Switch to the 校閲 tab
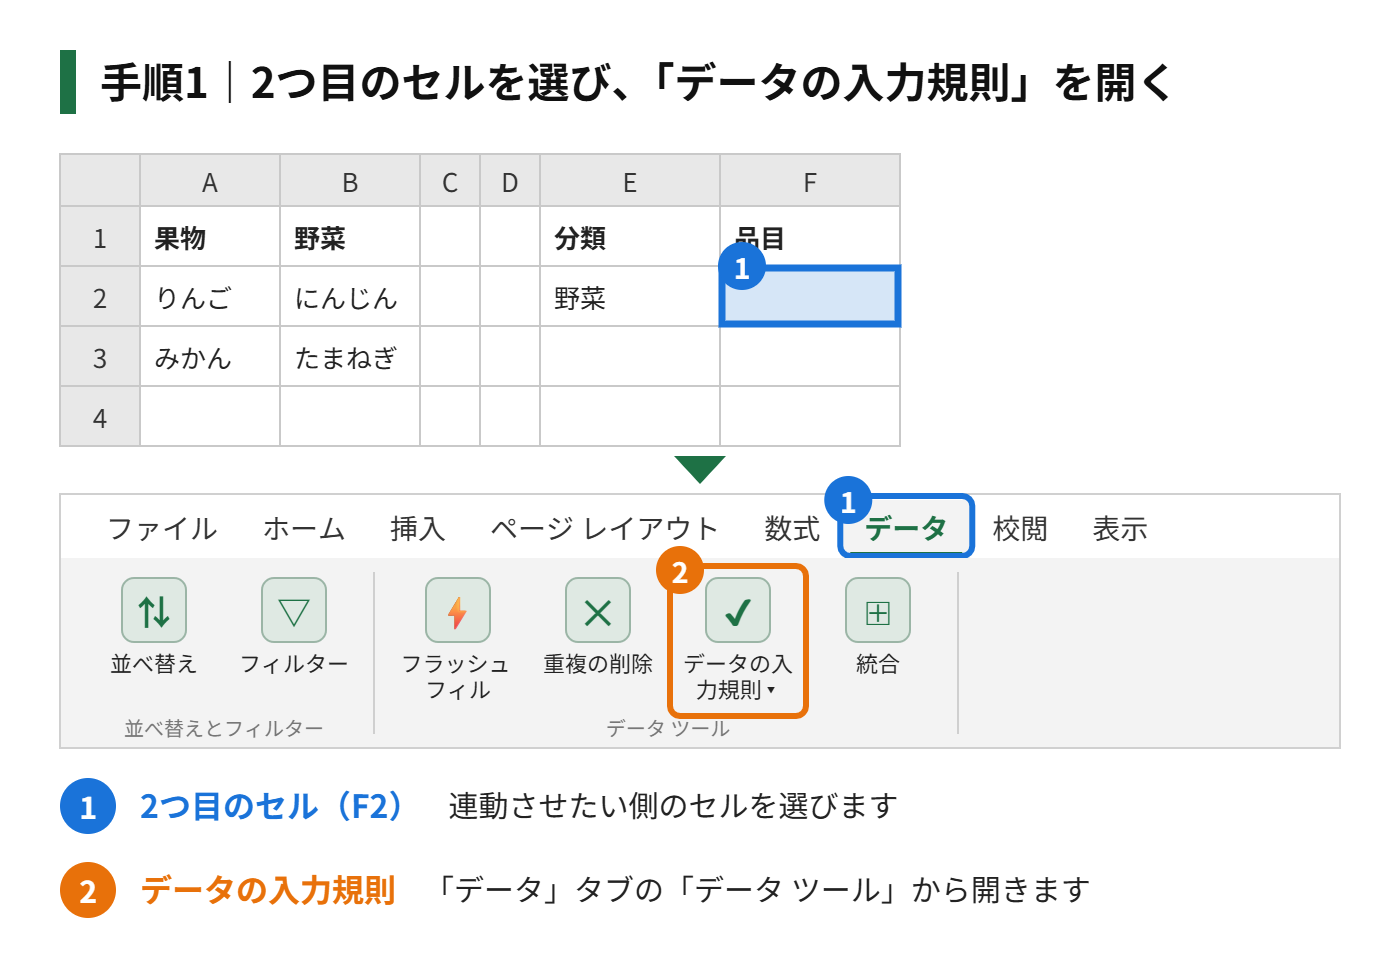 [x=1020, y=528]
